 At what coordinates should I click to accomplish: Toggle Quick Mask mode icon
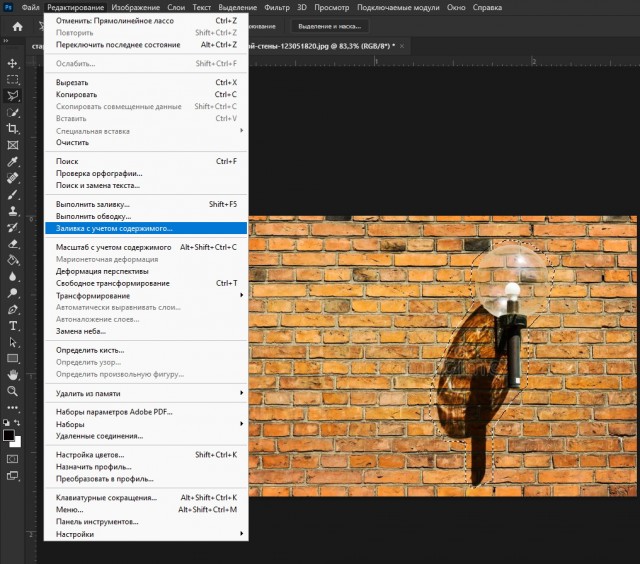point(13,458)
